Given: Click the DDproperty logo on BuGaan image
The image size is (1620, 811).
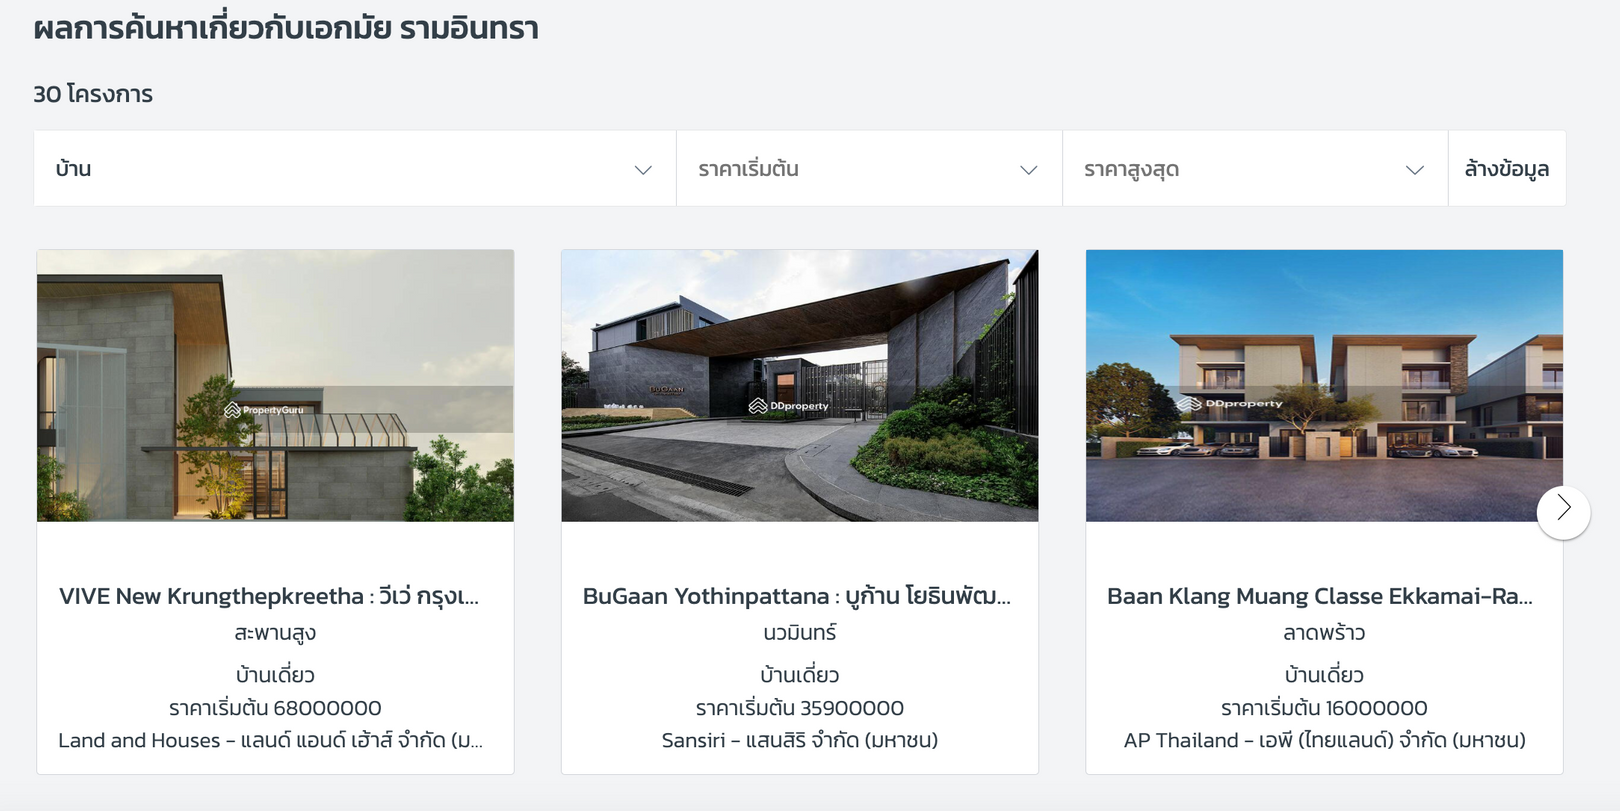Looking at the screenshot, I should coord(789,406).
